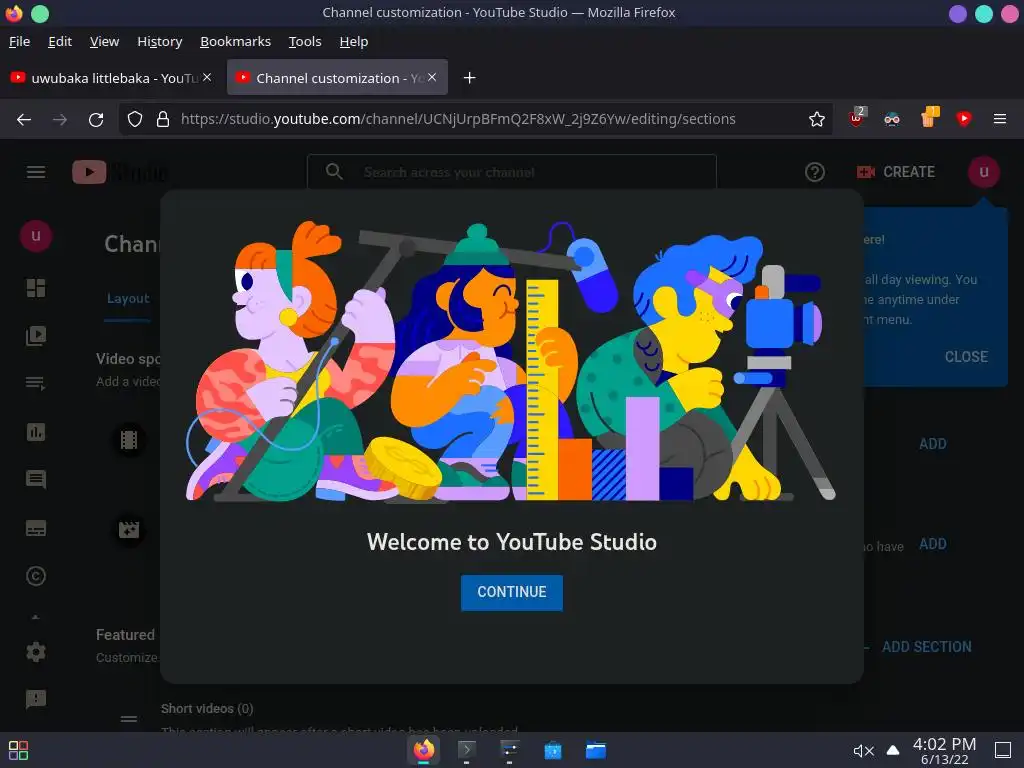Click the CREATE button
The width and height of the screenshot is (1024, 768).
coord(896,172)
